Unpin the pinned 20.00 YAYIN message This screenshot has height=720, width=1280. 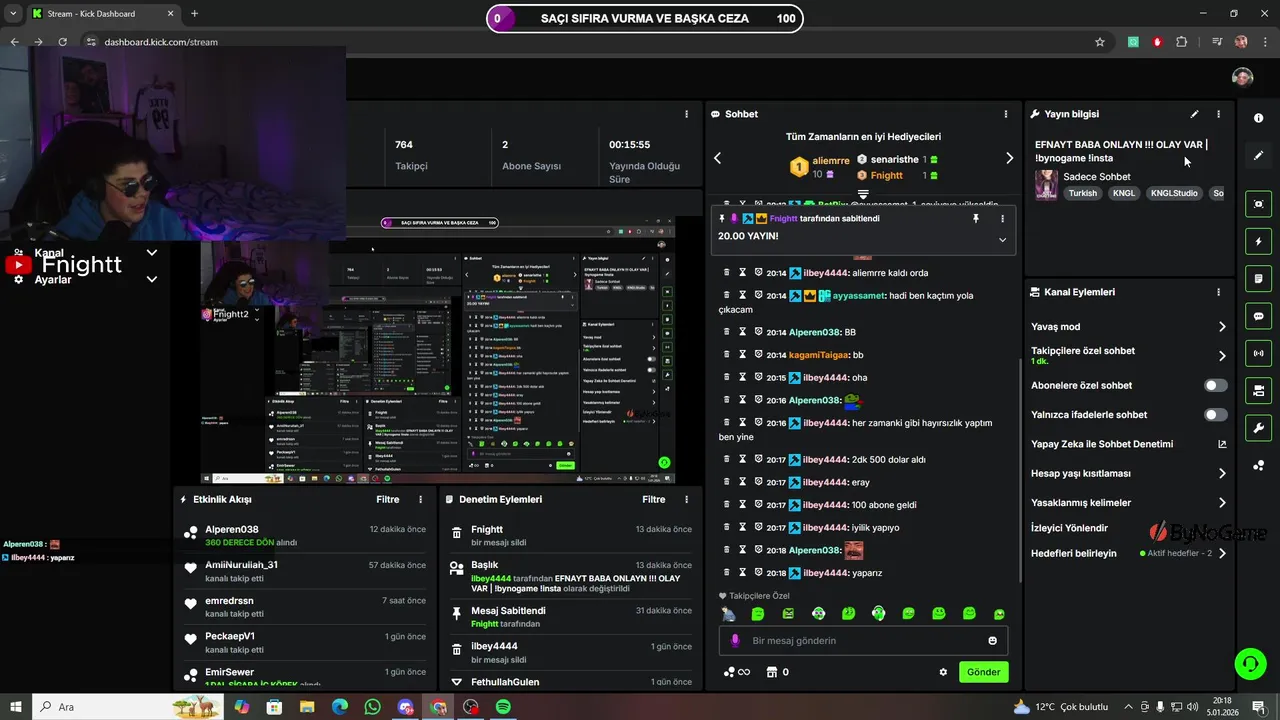coord(976,218)
